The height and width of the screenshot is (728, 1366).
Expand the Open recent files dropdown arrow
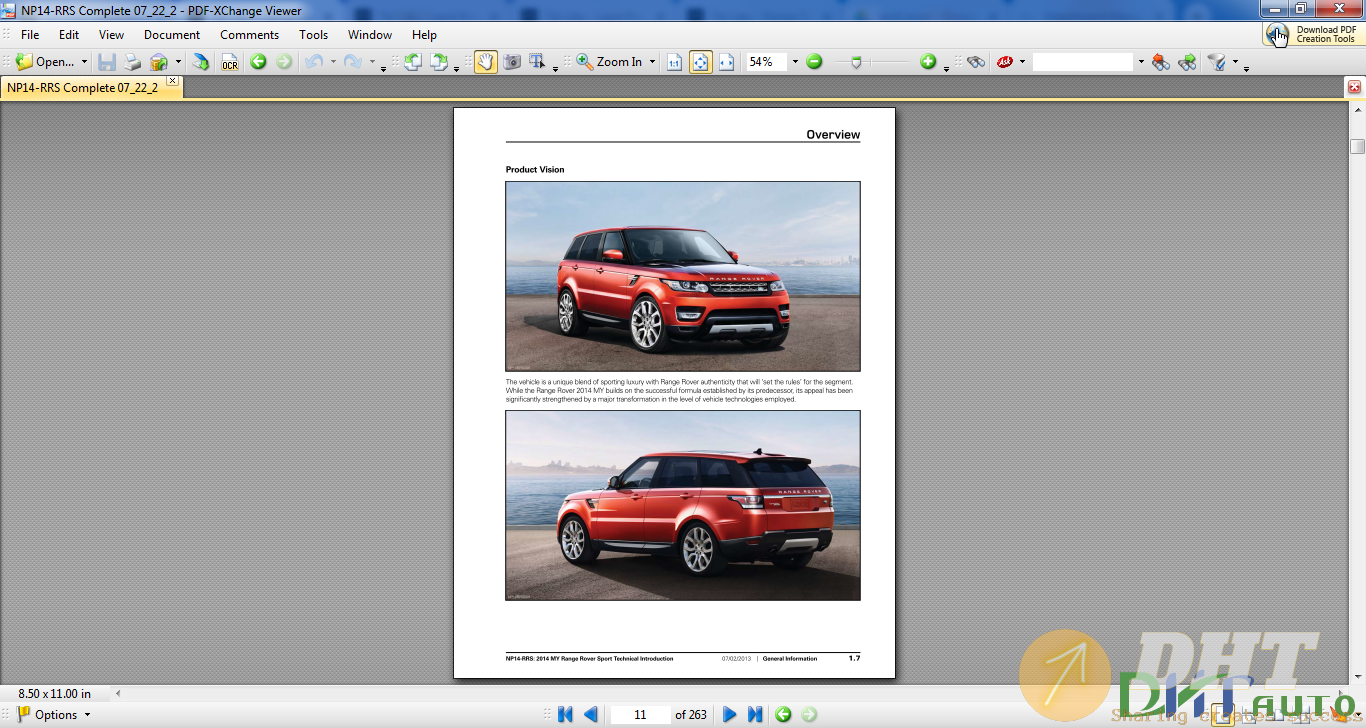pos(84,62)
